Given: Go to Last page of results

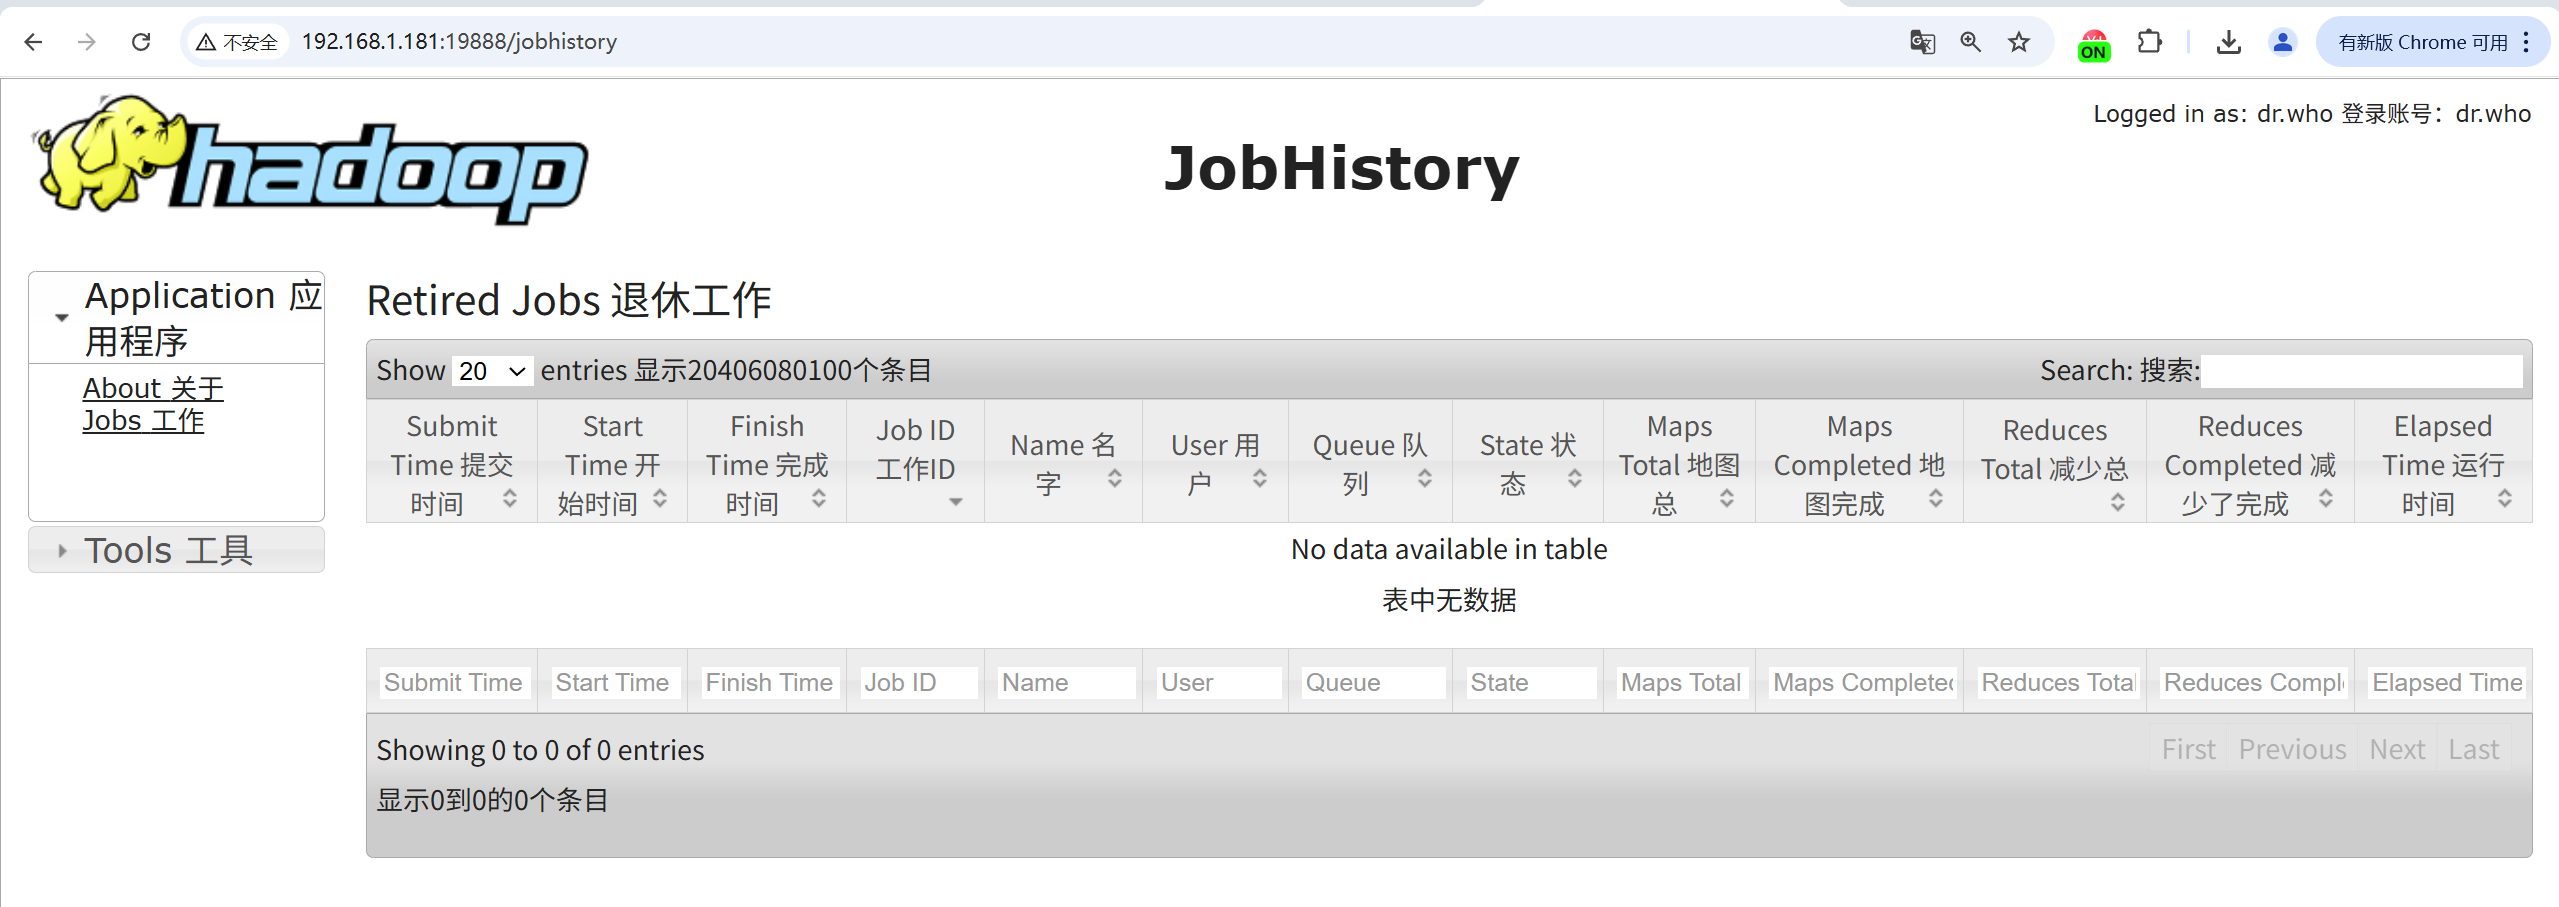Looking at the screenshot, I should point(2474,749).
